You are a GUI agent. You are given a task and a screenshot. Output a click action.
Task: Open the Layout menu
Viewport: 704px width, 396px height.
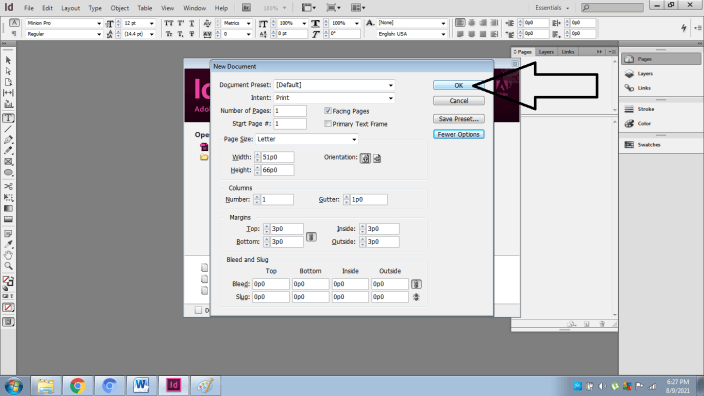pyautogui.click(x=70, y=8)
